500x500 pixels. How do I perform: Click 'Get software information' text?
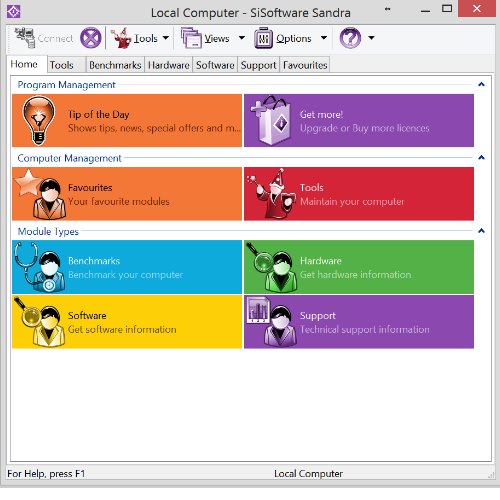pos(122,329)
